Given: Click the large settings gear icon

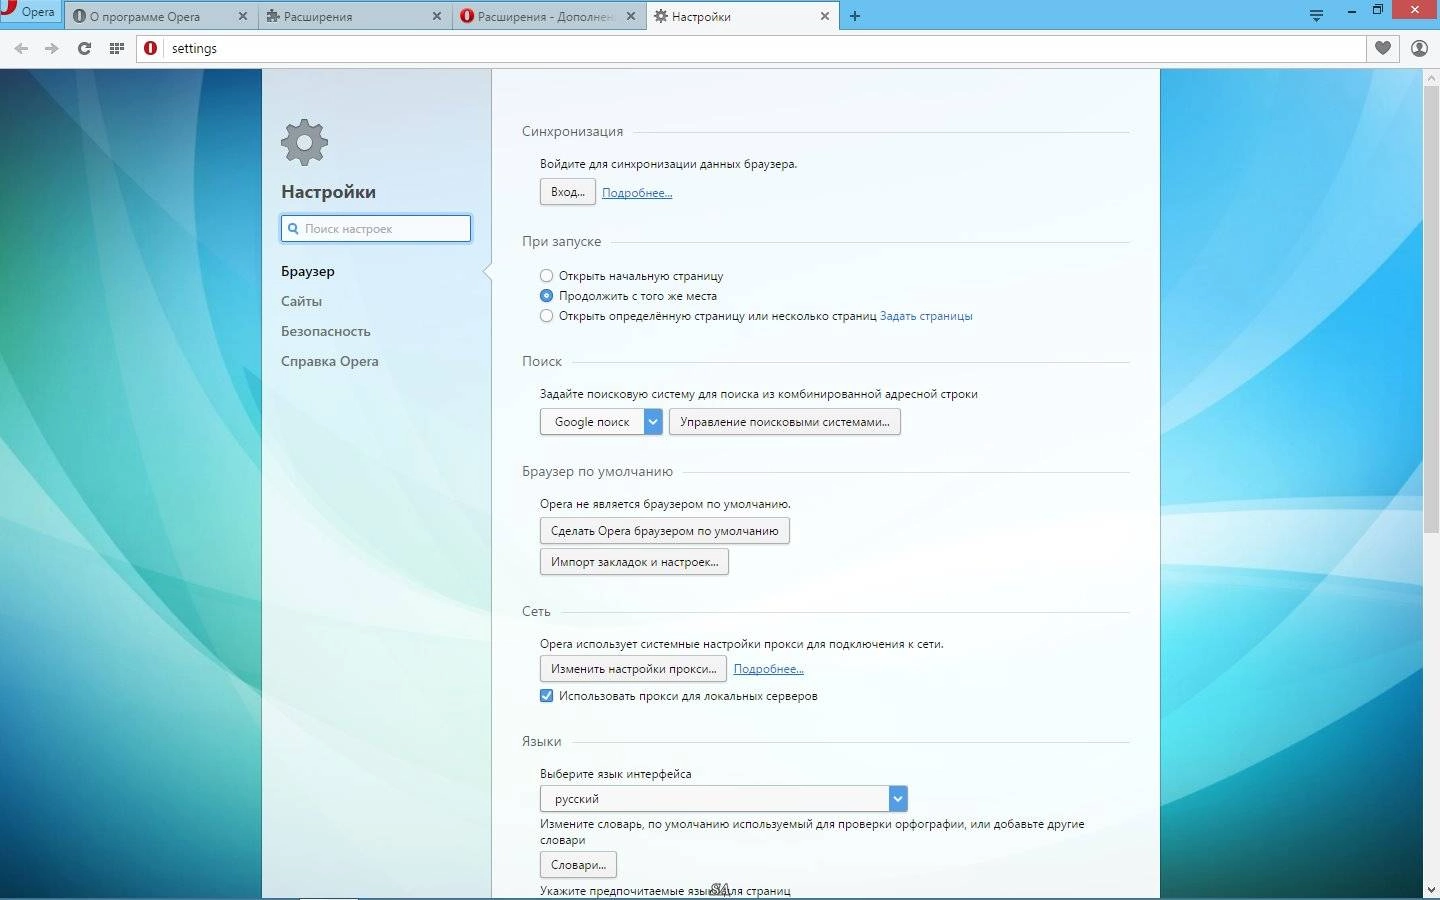Looking at the screenshot, I should [304, 142].
